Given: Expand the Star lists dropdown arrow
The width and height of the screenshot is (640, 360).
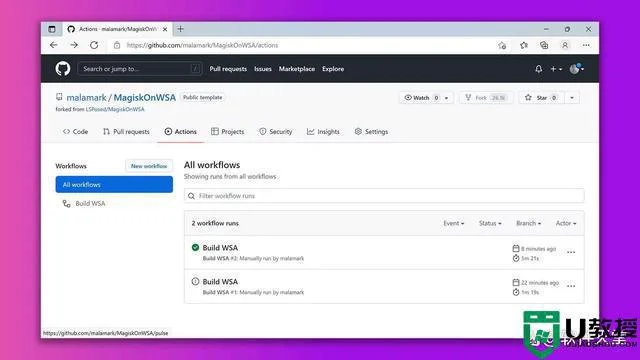Looking at the screenshot, I should (x=572, y=98).
